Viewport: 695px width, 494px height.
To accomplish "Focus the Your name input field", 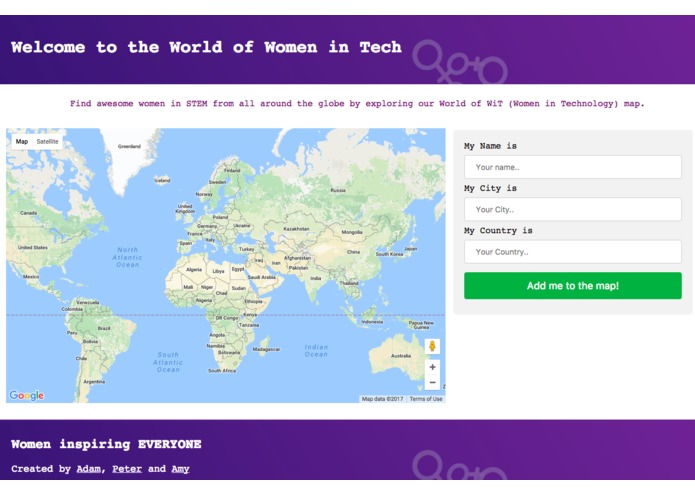I will point(573,167).
